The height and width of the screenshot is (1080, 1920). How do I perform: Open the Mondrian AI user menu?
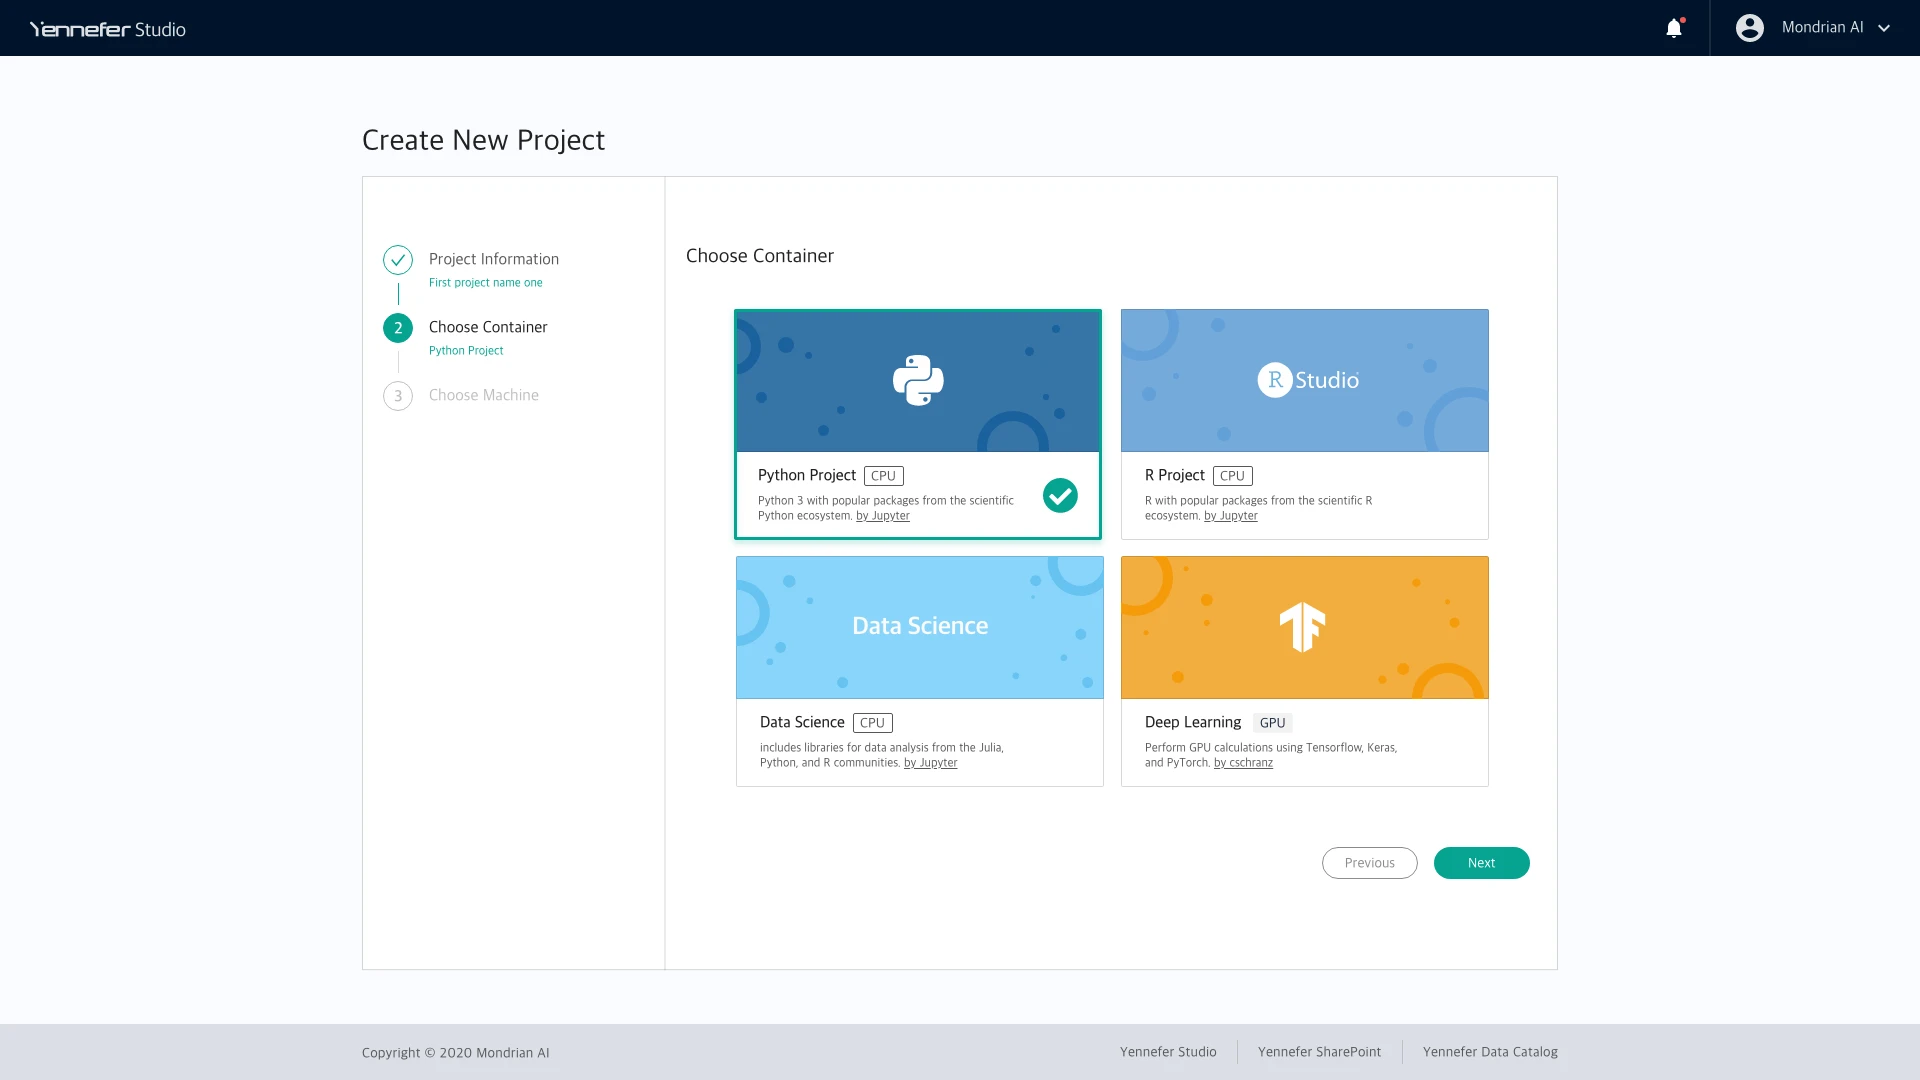1822,28
